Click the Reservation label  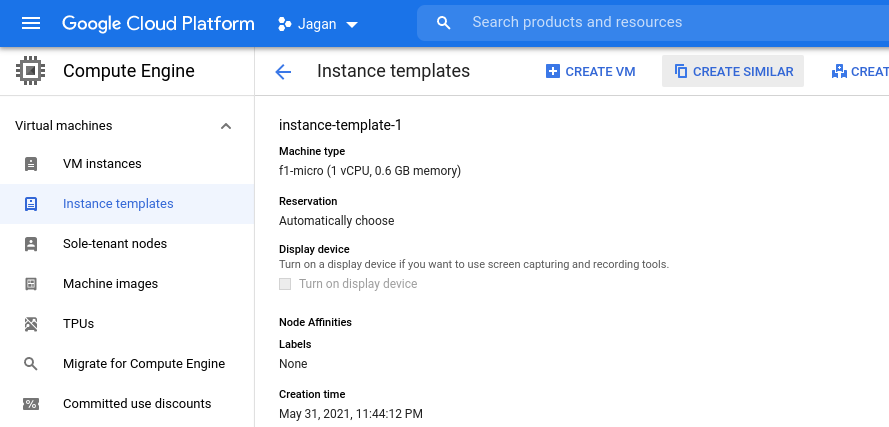[308, 201]
